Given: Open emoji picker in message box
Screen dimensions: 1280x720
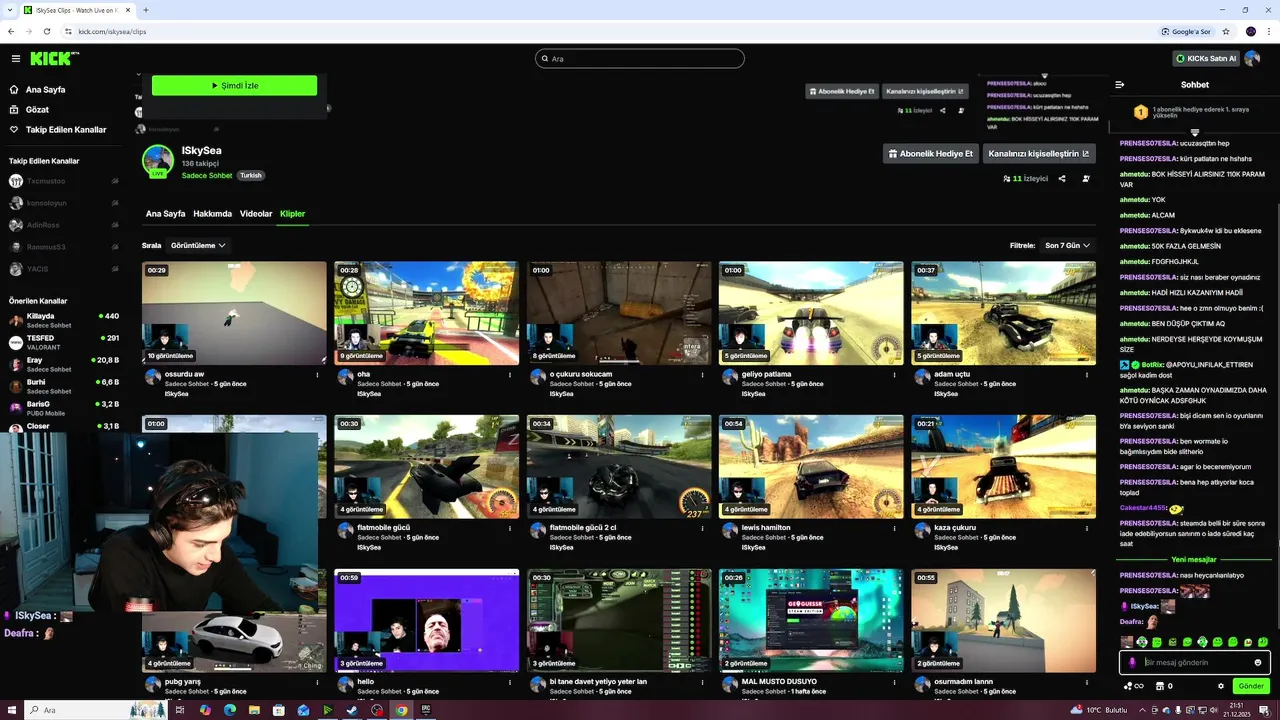Looking at the screenshot, I should [1258, 662].
